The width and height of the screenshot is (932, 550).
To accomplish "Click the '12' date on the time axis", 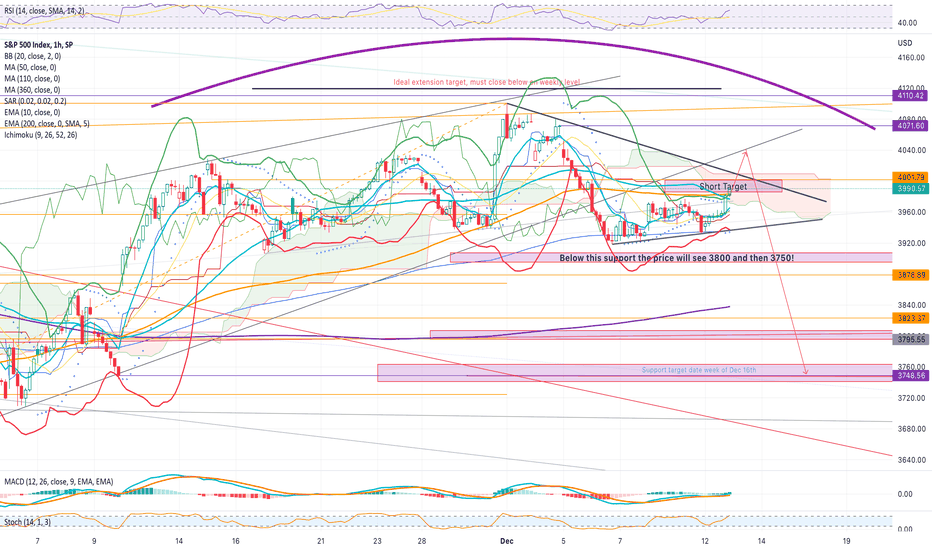I will tap(705, 541).
